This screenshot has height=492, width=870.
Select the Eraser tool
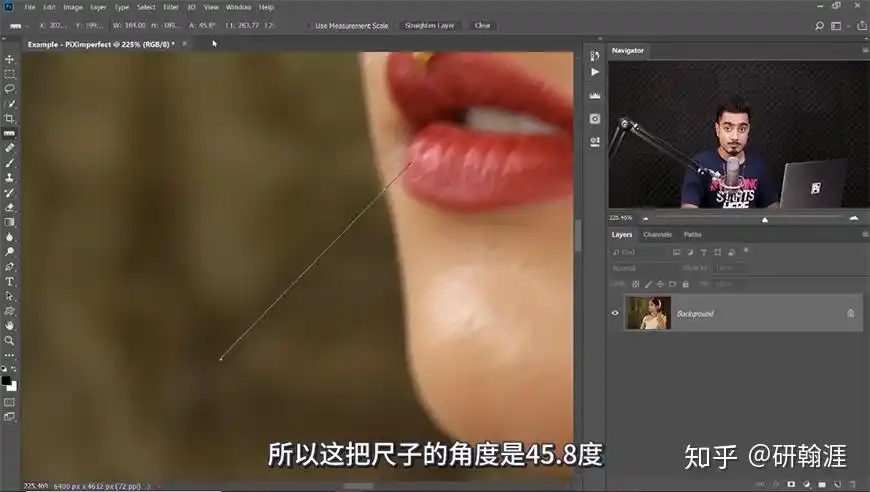click(9, 207)
